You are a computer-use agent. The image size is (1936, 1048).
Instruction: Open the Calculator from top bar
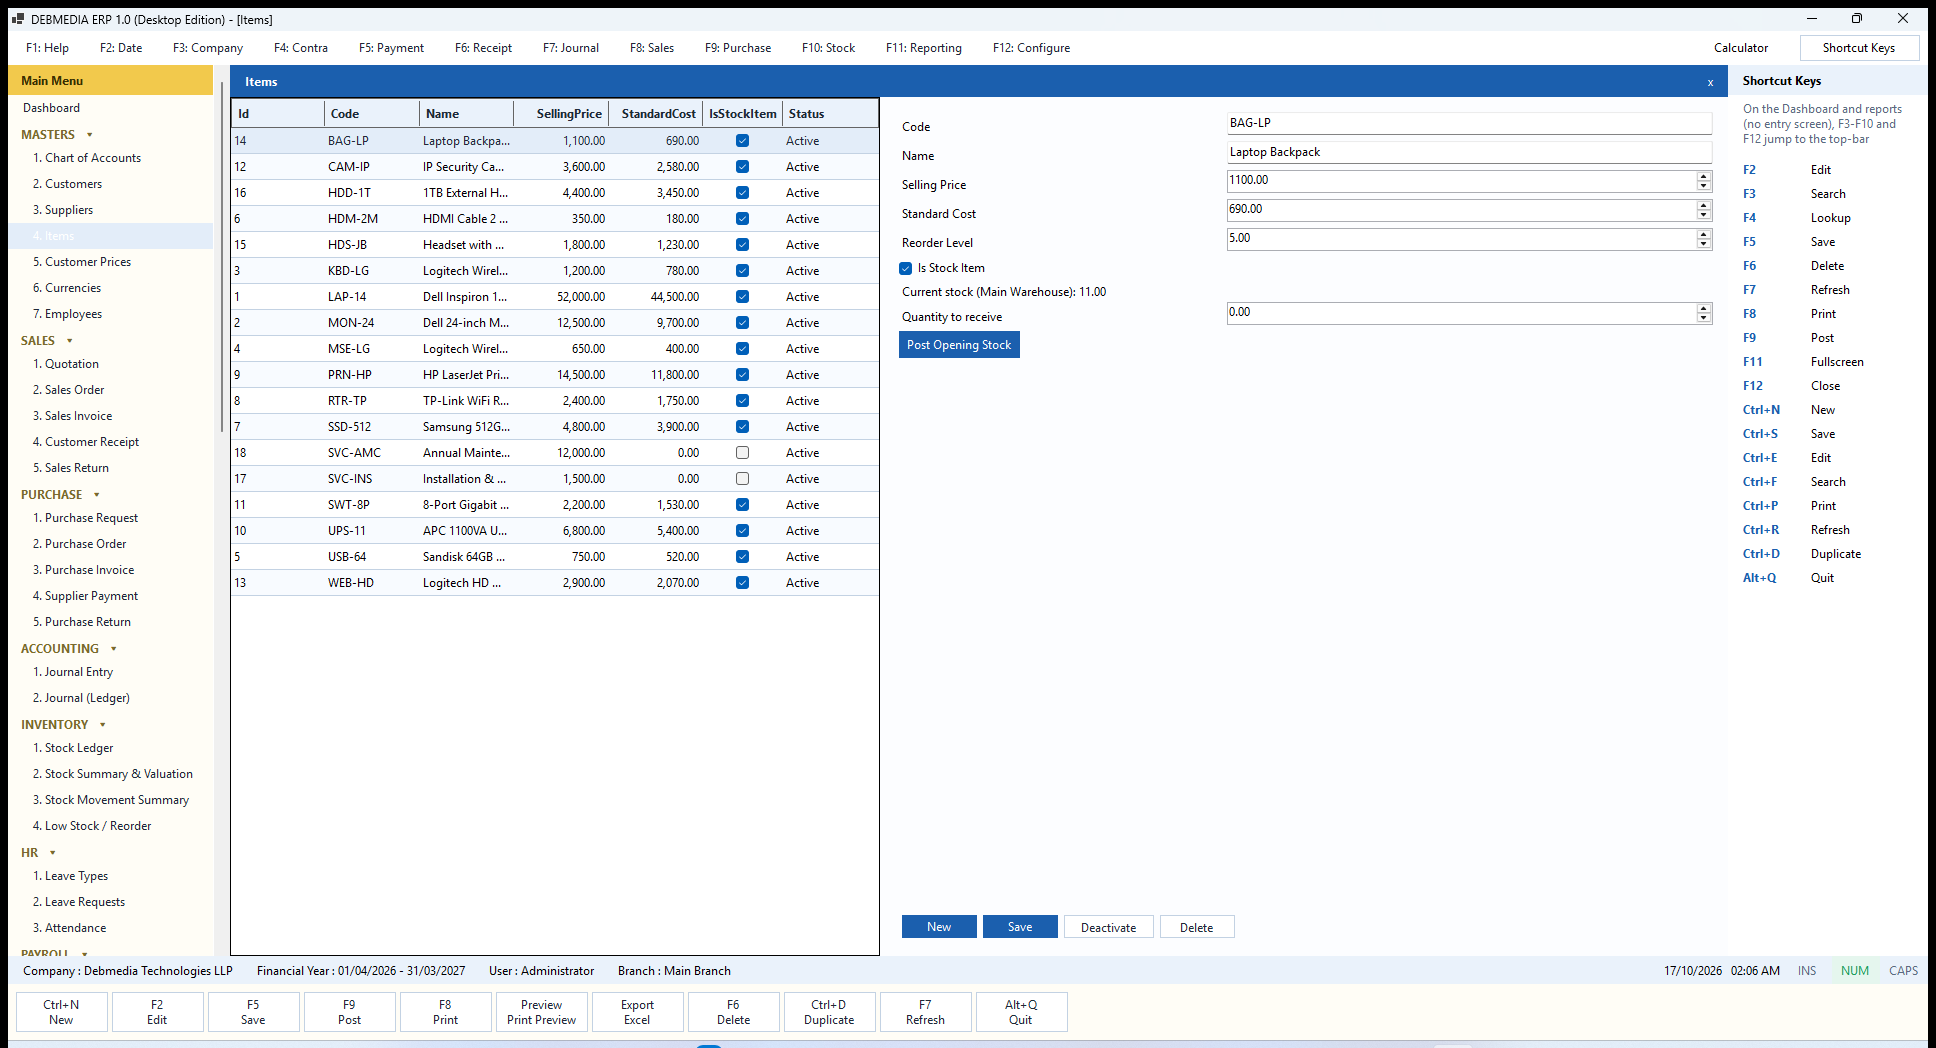point(1741,48)
